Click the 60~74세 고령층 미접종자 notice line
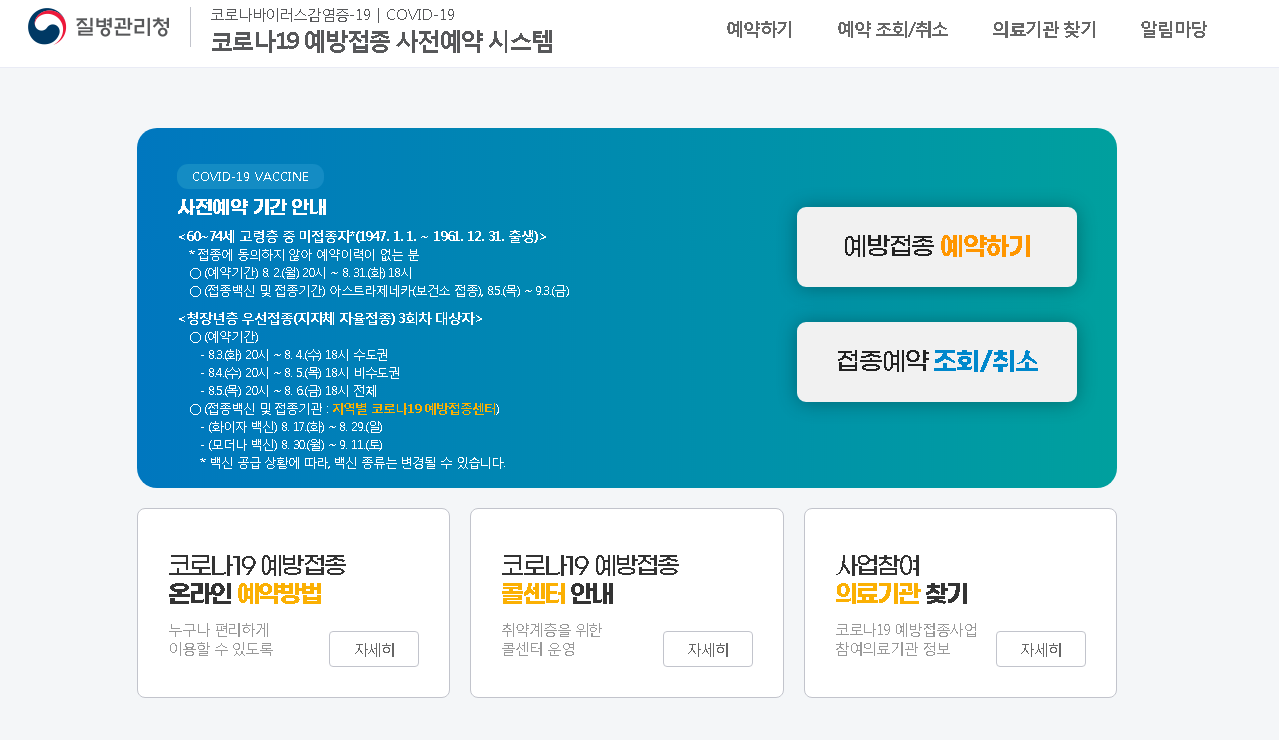The width and height of the screenshot is (1279, 740). point(362,237)
